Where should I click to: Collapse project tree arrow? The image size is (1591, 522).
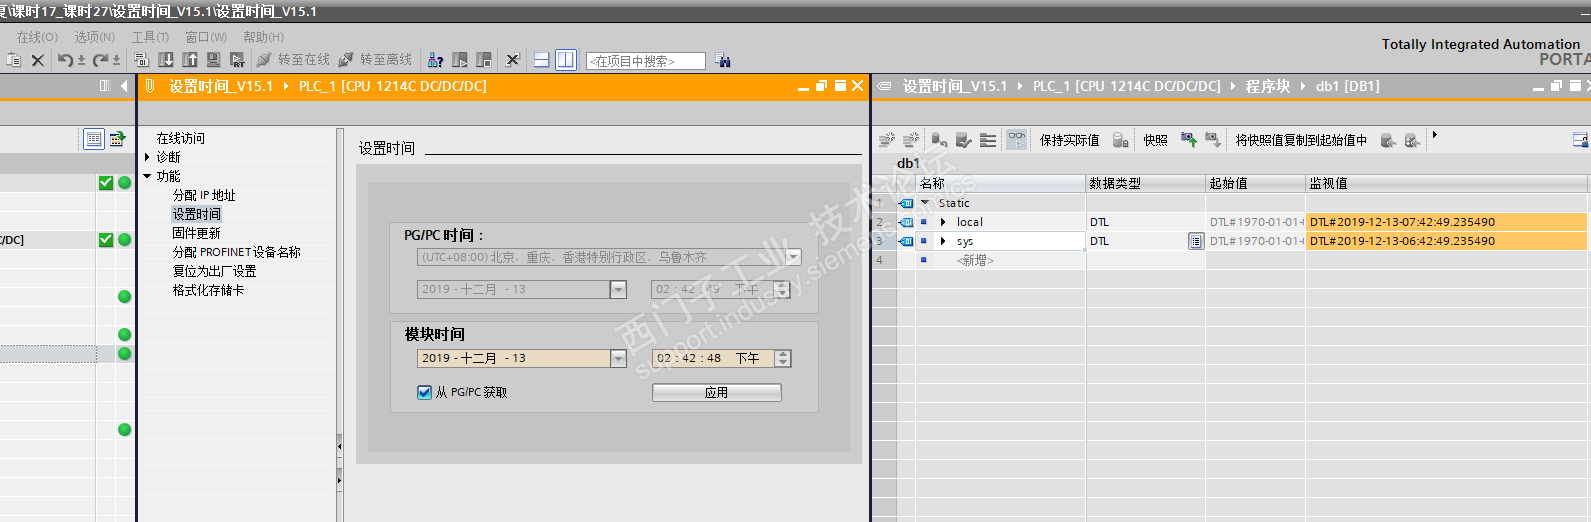124,86
